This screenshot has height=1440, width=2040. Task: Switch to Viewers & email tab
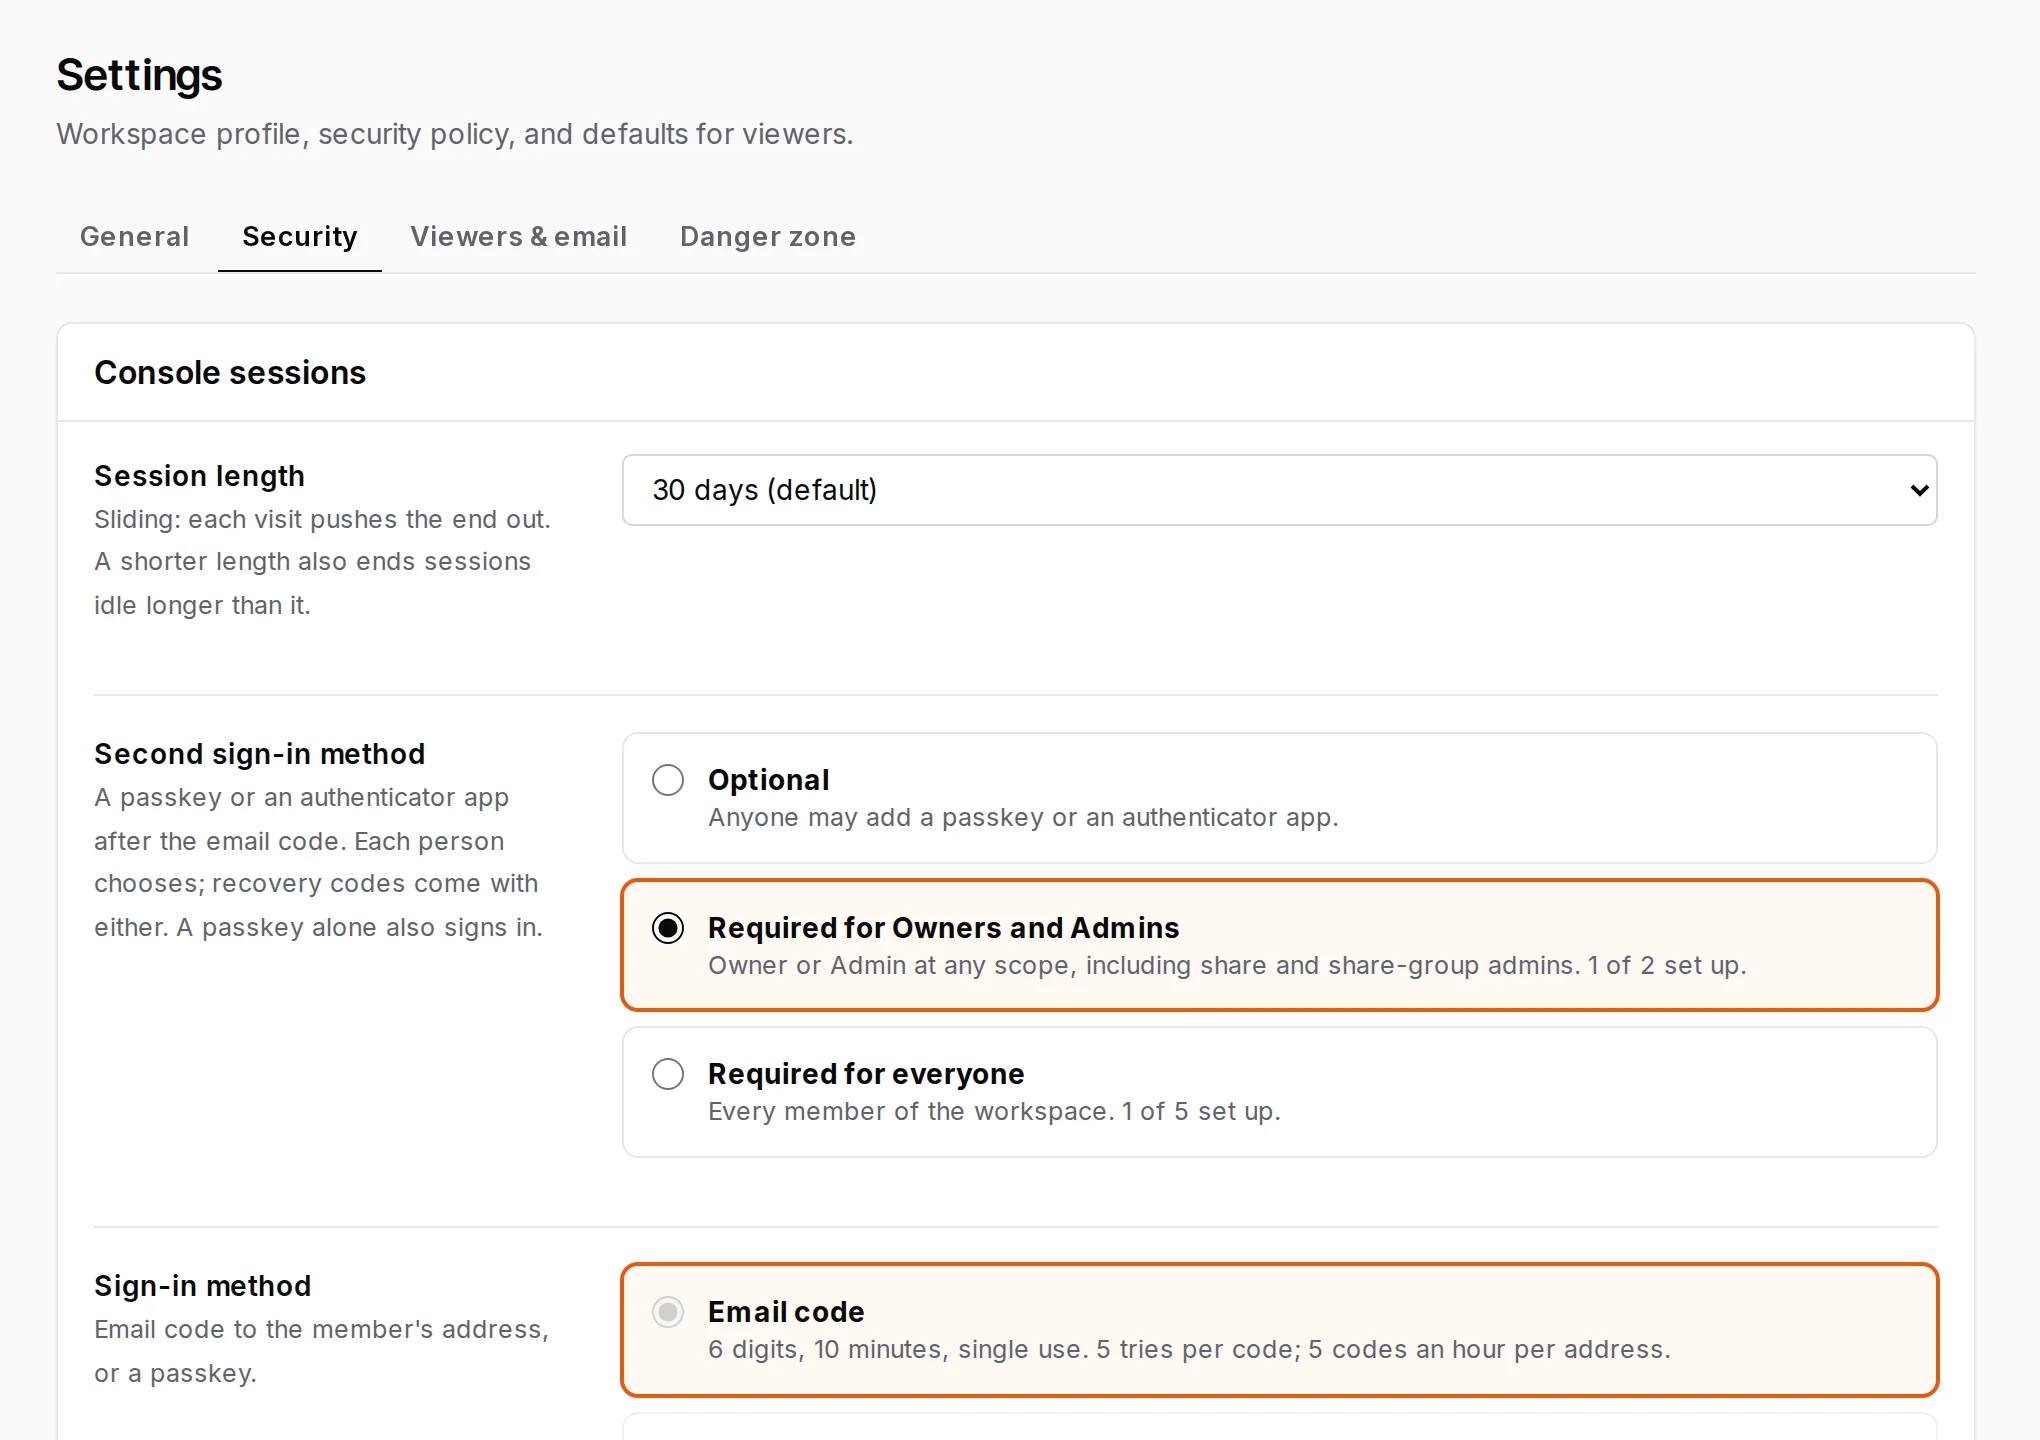click(x=518, y=236)
